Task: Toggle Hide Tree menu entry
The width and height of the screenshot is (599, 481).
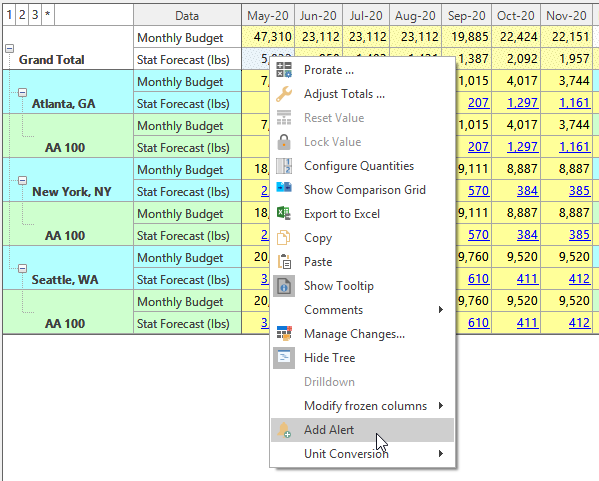Action: tap(363, 358)
